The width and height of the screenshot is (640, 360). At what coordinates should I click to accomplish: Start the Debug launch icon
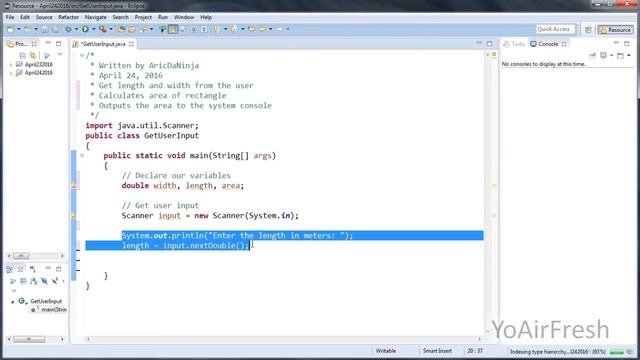point(68,29)
